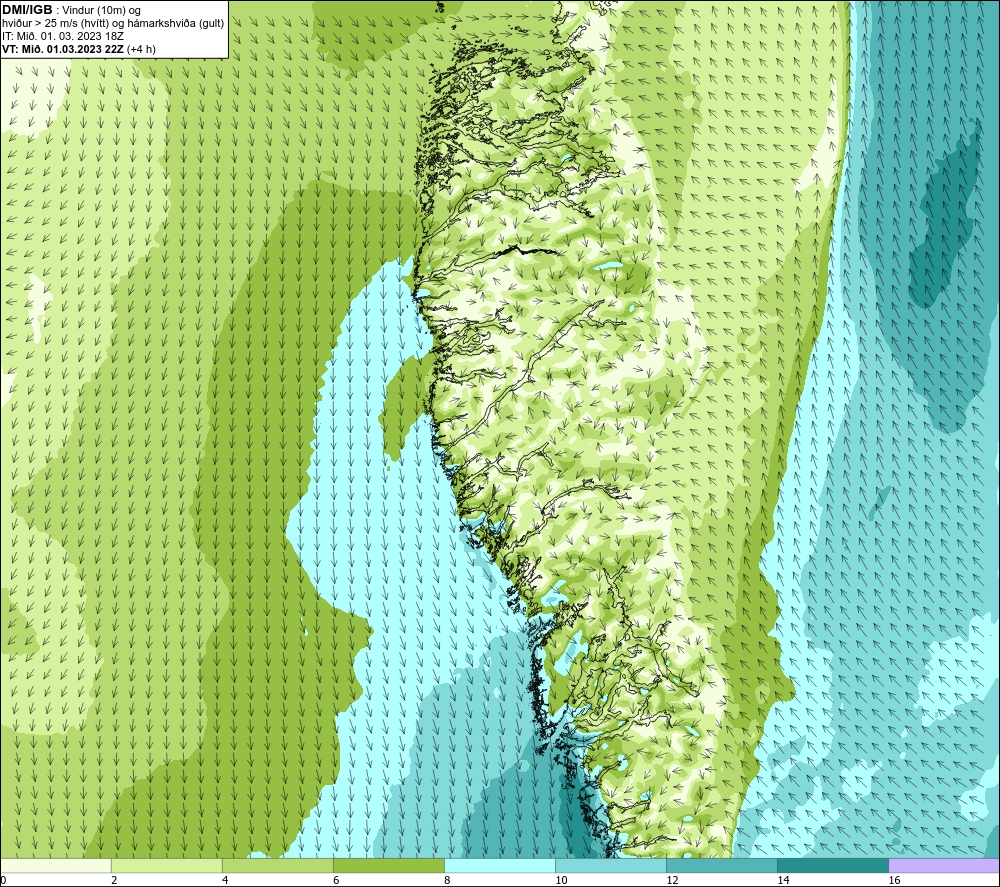Click the 14–16 m/s dark teal swatch
Viewport: 1000px width, 887px height.
click(833, 865)
